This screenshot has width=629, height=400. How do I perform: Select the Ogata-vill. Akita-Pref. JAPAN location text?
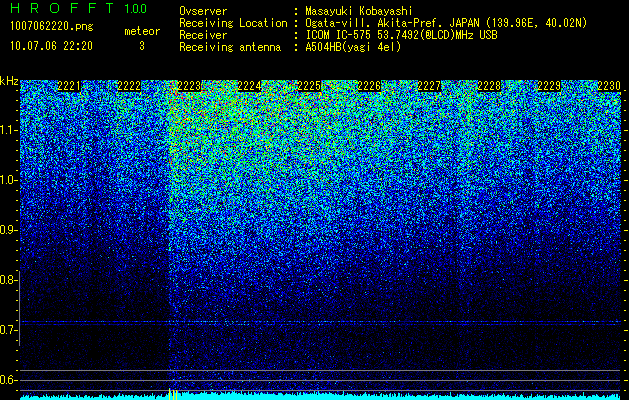click(446, 23)
